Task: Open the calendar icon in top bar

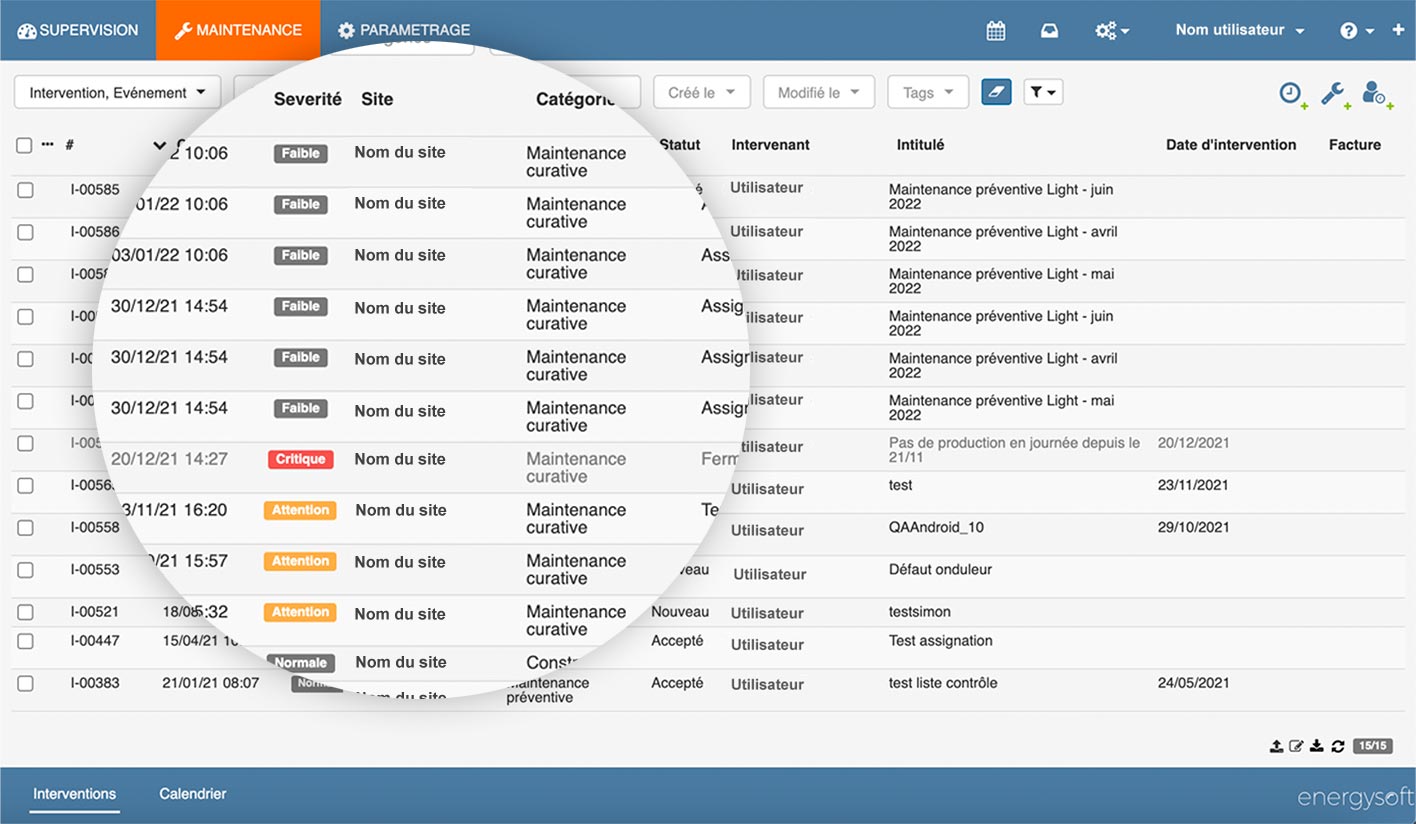Action: tap(995, 31)
